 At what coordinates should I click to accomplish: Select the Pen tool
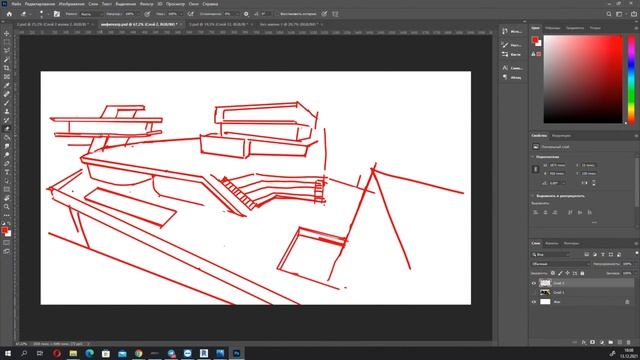7,163
